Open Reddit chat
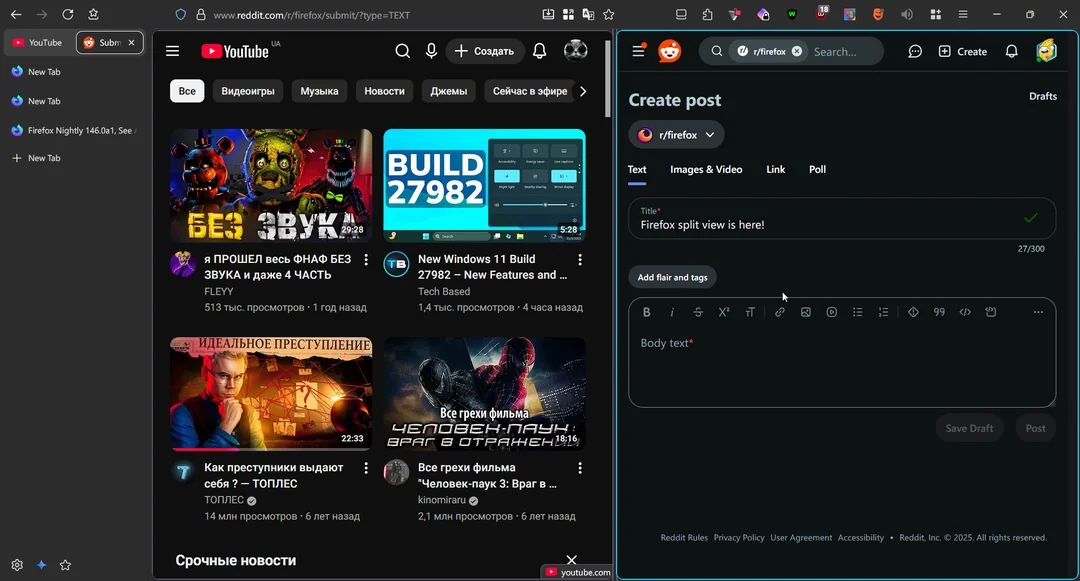Viewport: 1080px width, 581px height. (x=915, y=51)
